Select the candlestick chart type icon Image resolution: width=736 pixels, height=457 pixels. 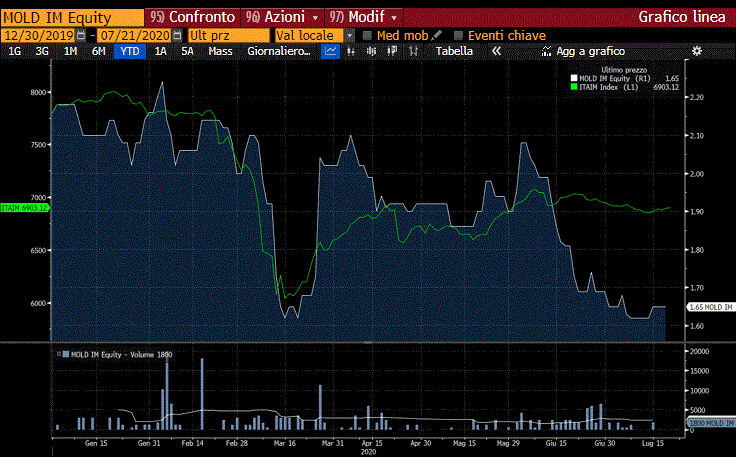pyautogui.click(x=371, y=51)
